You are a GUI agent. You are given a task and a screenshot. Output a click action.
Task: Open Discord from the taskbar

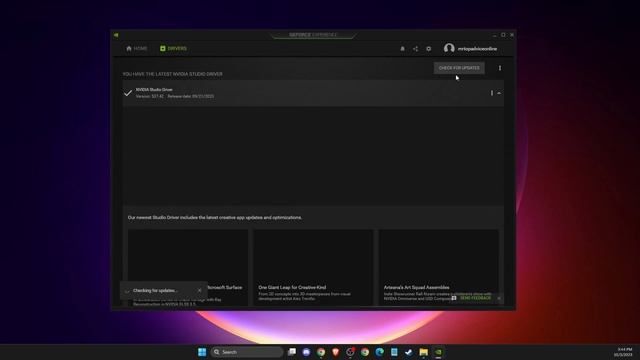307,352
